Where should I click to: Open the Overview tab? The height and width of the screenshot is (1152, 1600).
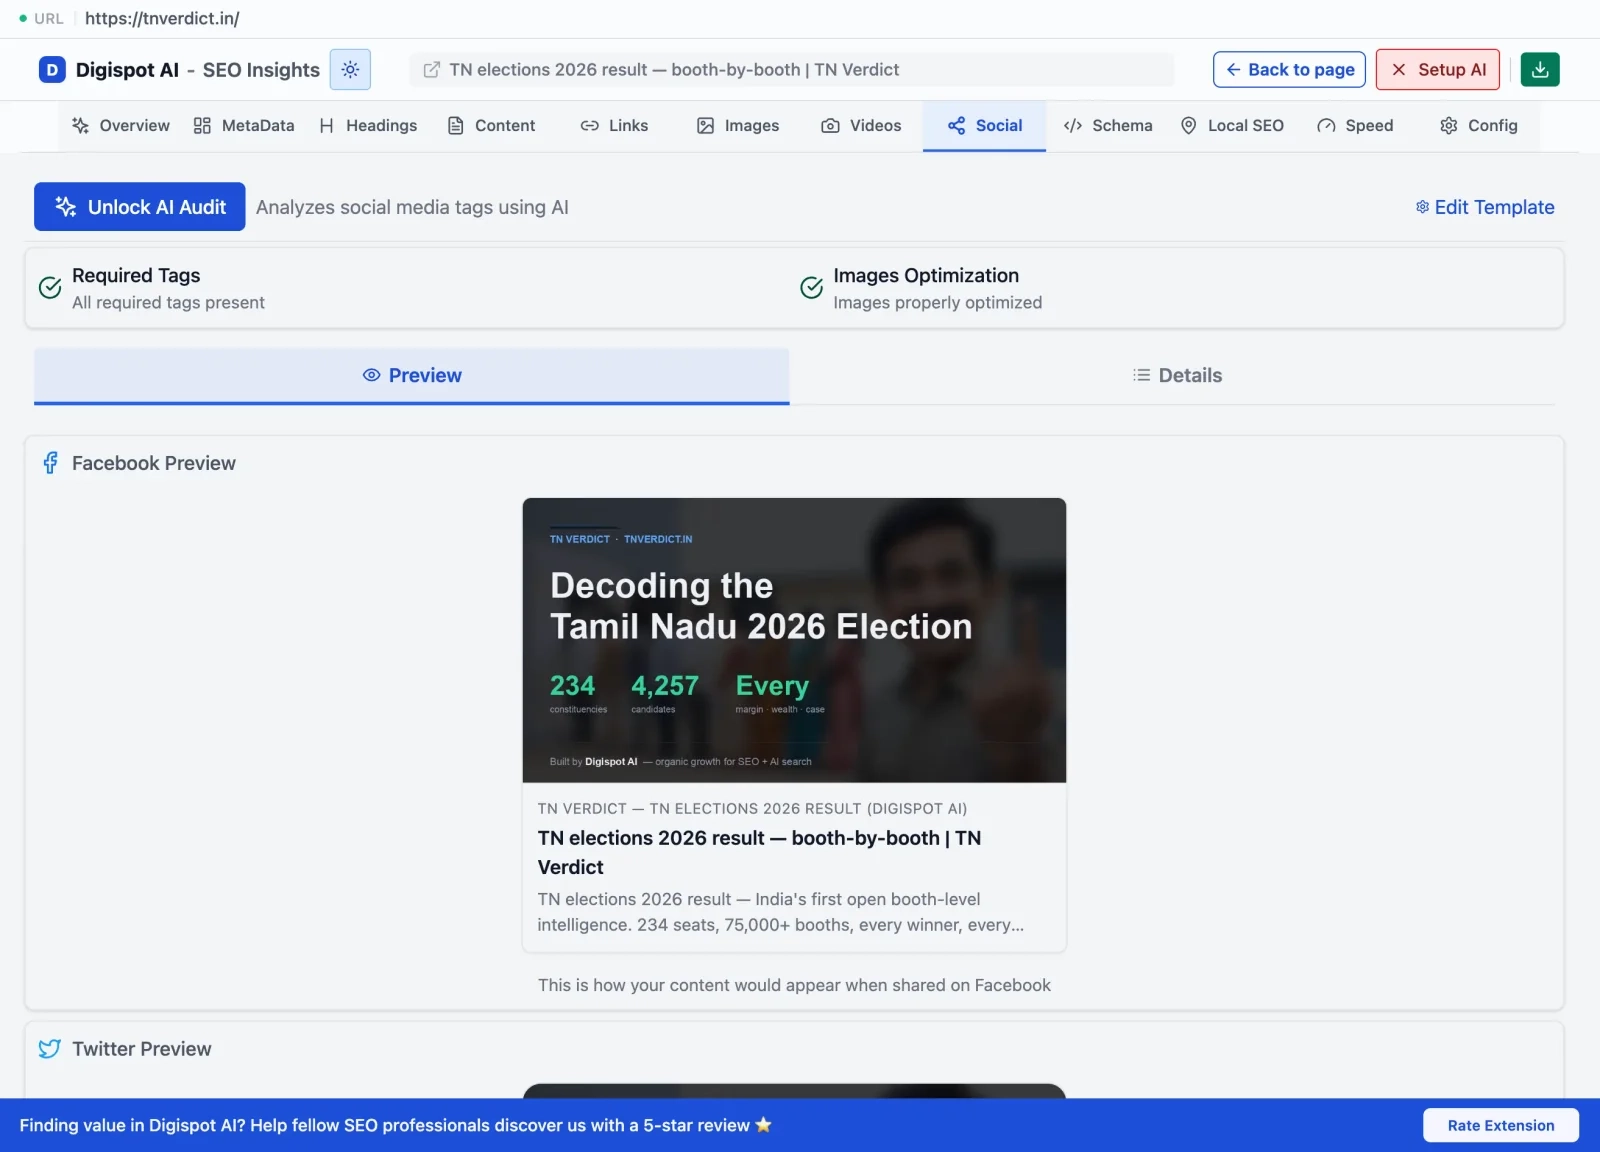click(x=121, y=126)
